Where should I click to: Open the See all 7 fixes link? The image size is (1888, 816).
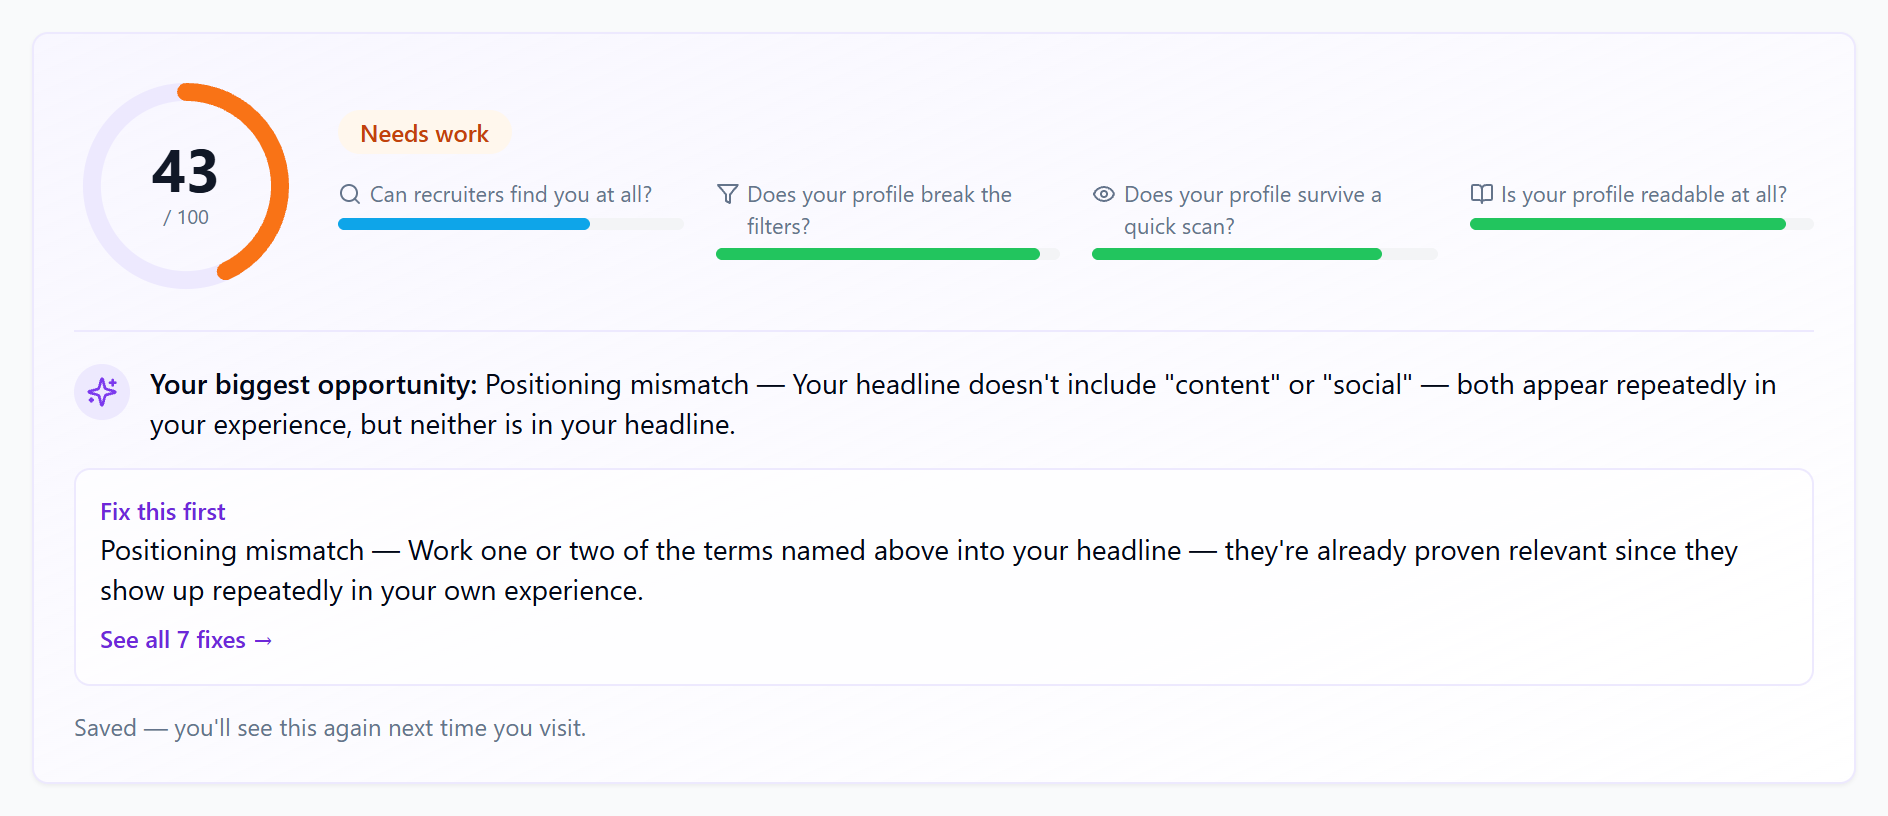pyautogui.click(x=186, y=640)
